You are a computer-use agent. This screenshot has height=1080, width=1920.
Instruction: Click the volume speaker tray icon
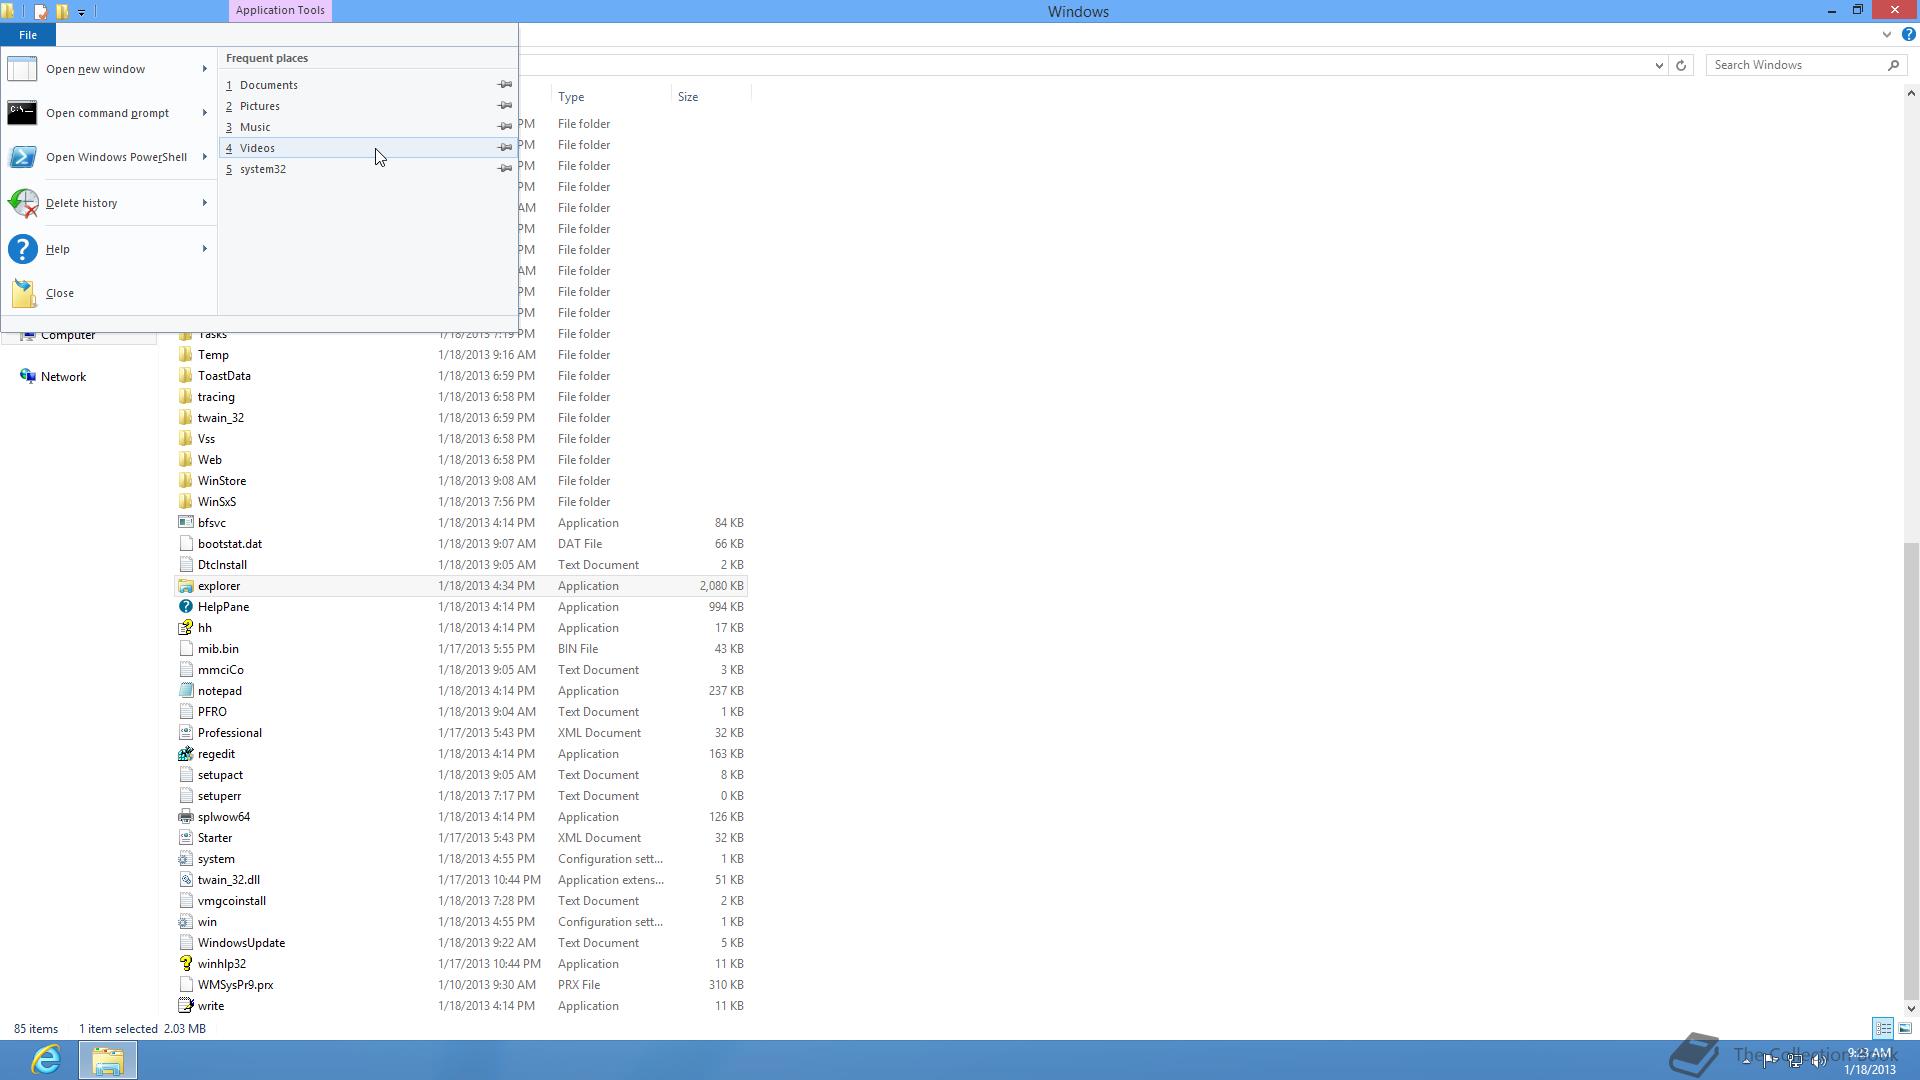1818,1061
